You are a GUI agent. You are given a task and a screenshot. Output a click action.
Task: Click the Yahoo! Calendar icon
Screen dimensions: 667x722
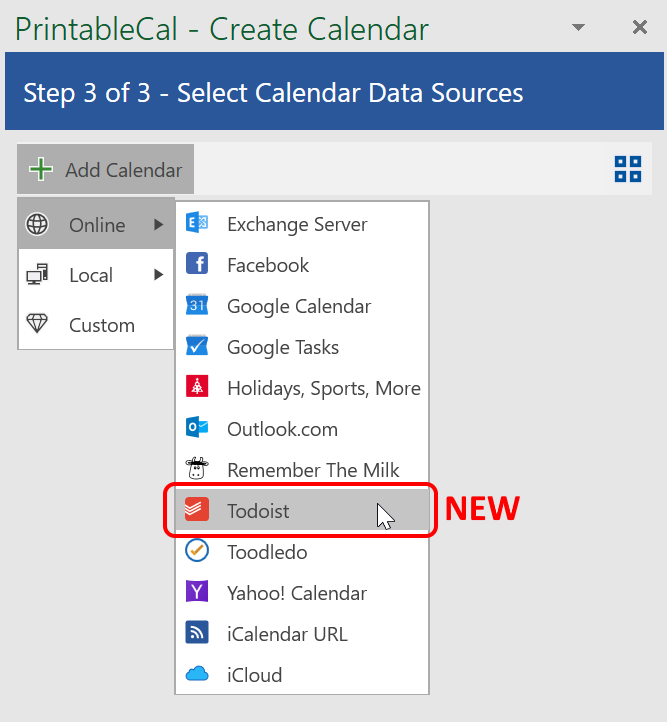197,592
